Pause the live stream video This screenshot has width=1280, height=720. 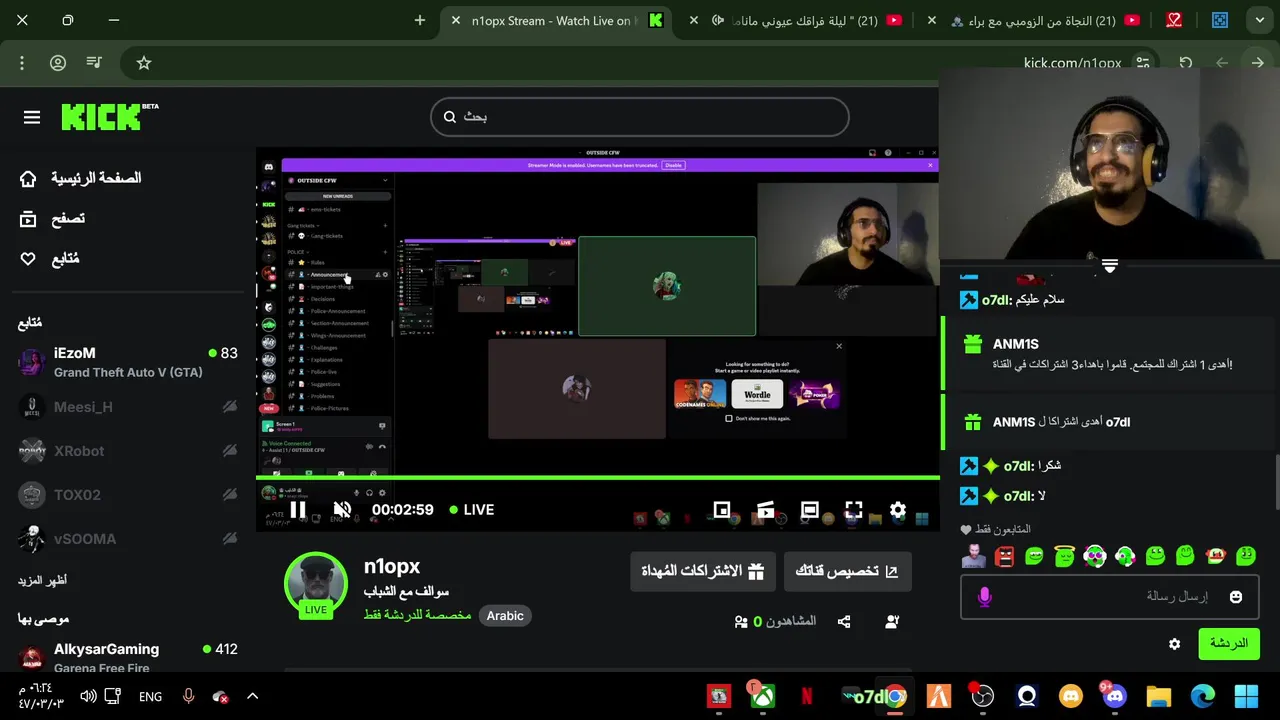(x=298, y=510)
